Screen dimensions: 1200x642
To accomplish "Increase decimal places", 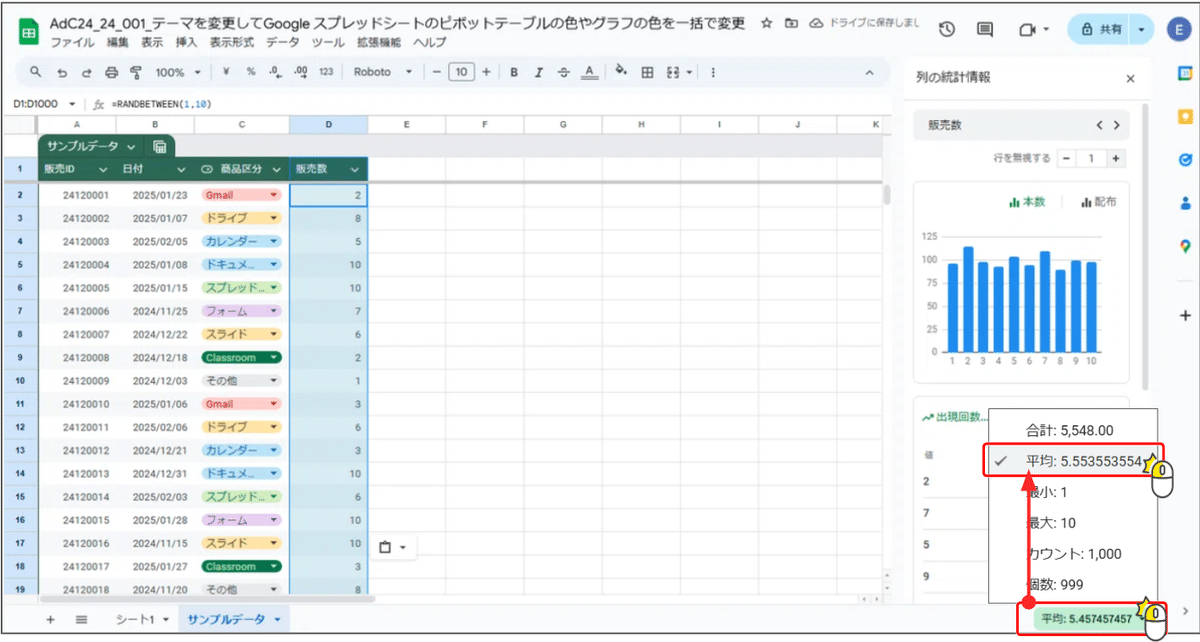I will tap(300, 72).
